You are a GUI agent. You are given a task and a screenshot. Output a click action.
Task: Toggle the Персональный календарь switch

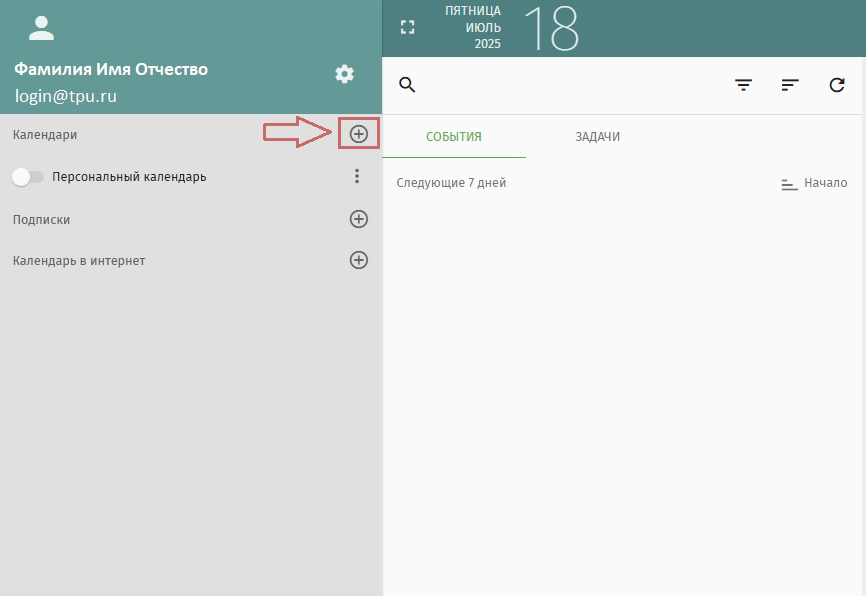(28, 177)
